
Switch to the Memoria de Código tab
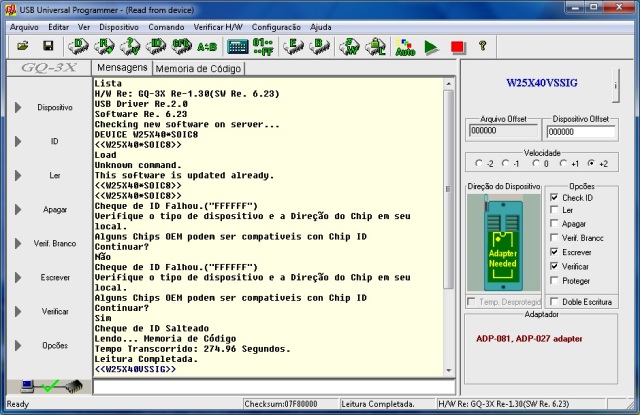[198, 69]
